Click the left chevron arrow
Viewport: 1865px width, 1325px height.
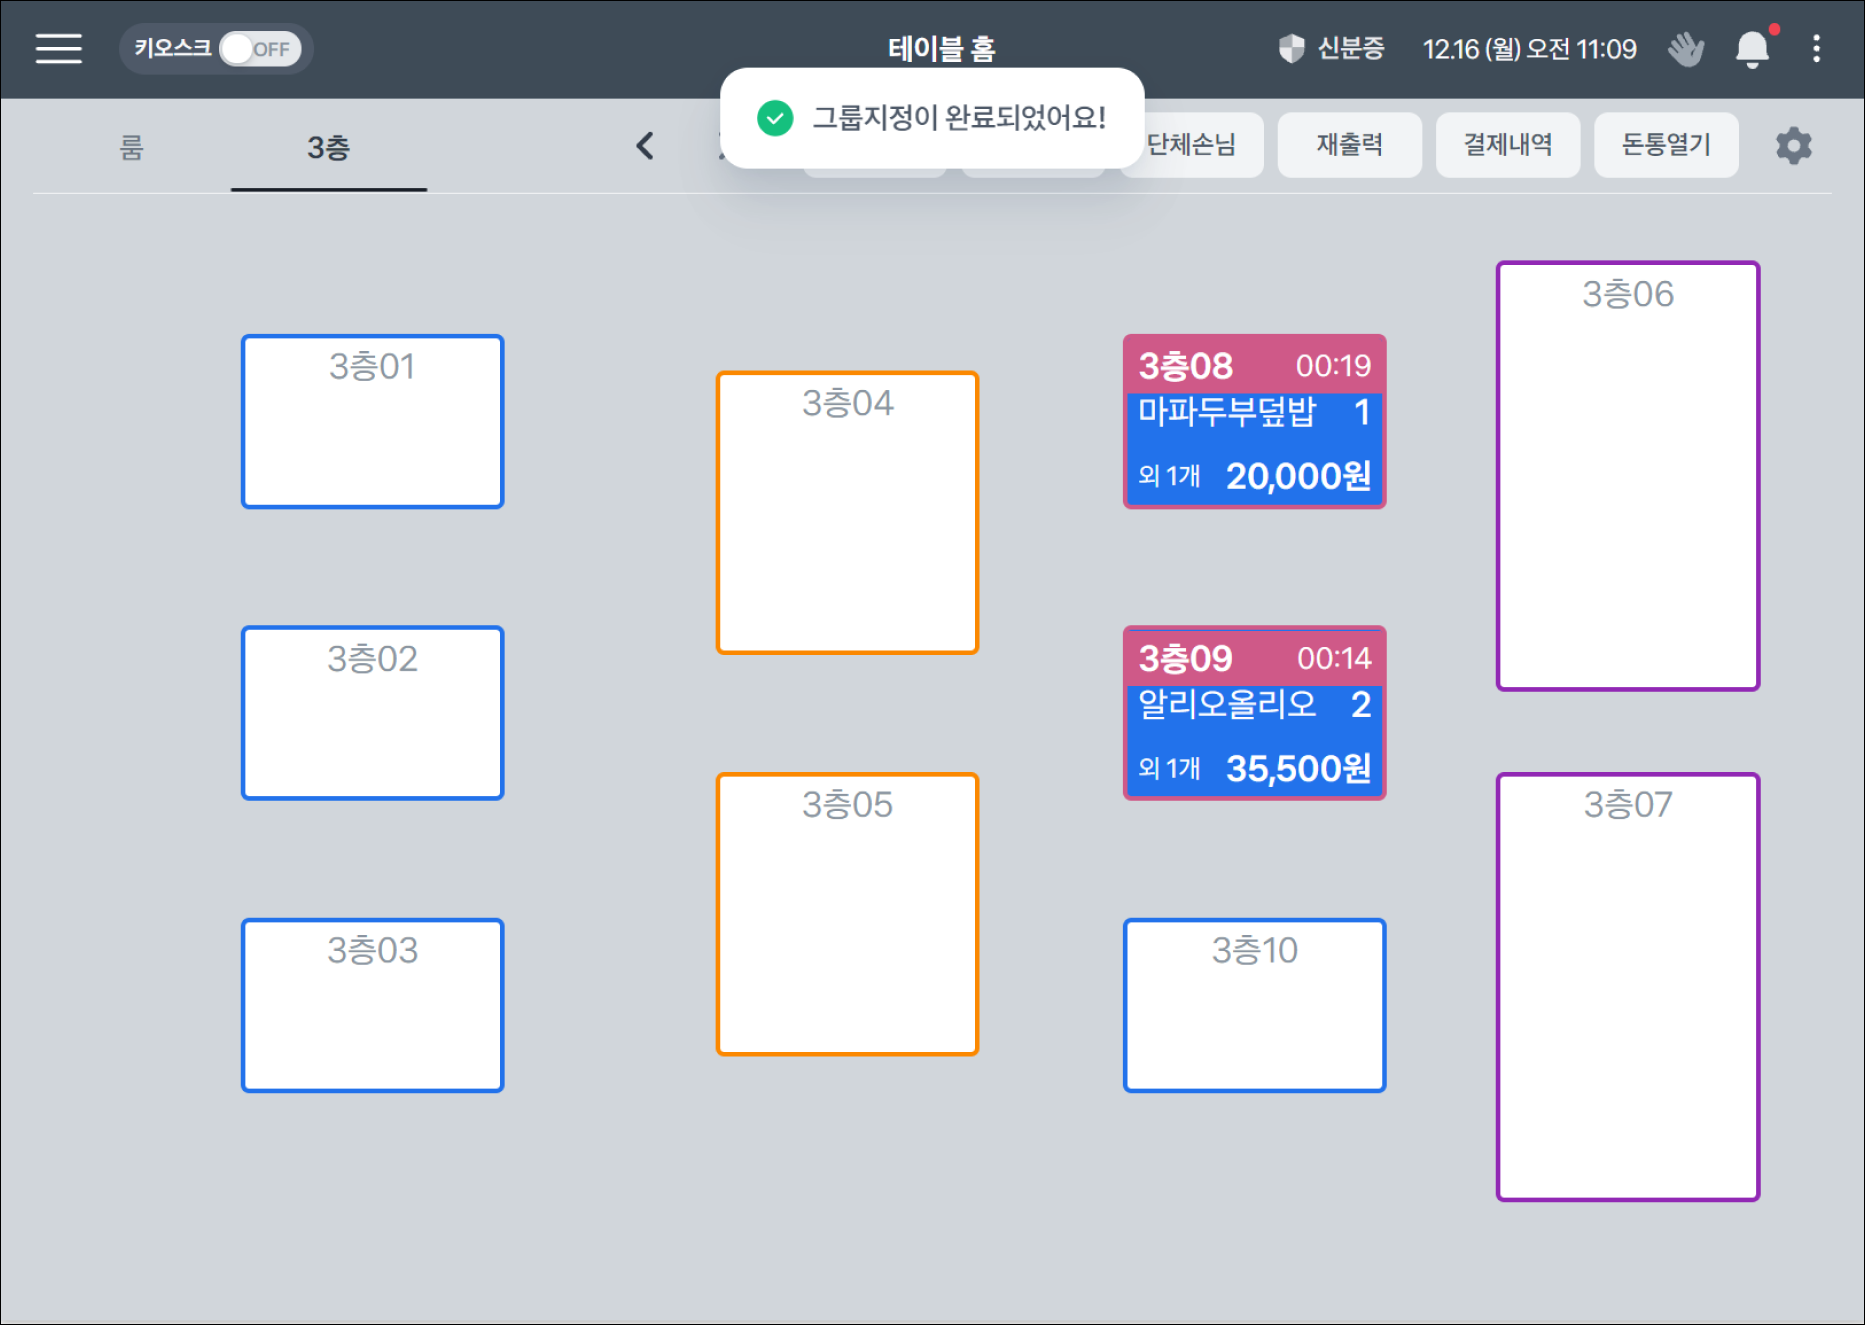click(x=645, y=146)
